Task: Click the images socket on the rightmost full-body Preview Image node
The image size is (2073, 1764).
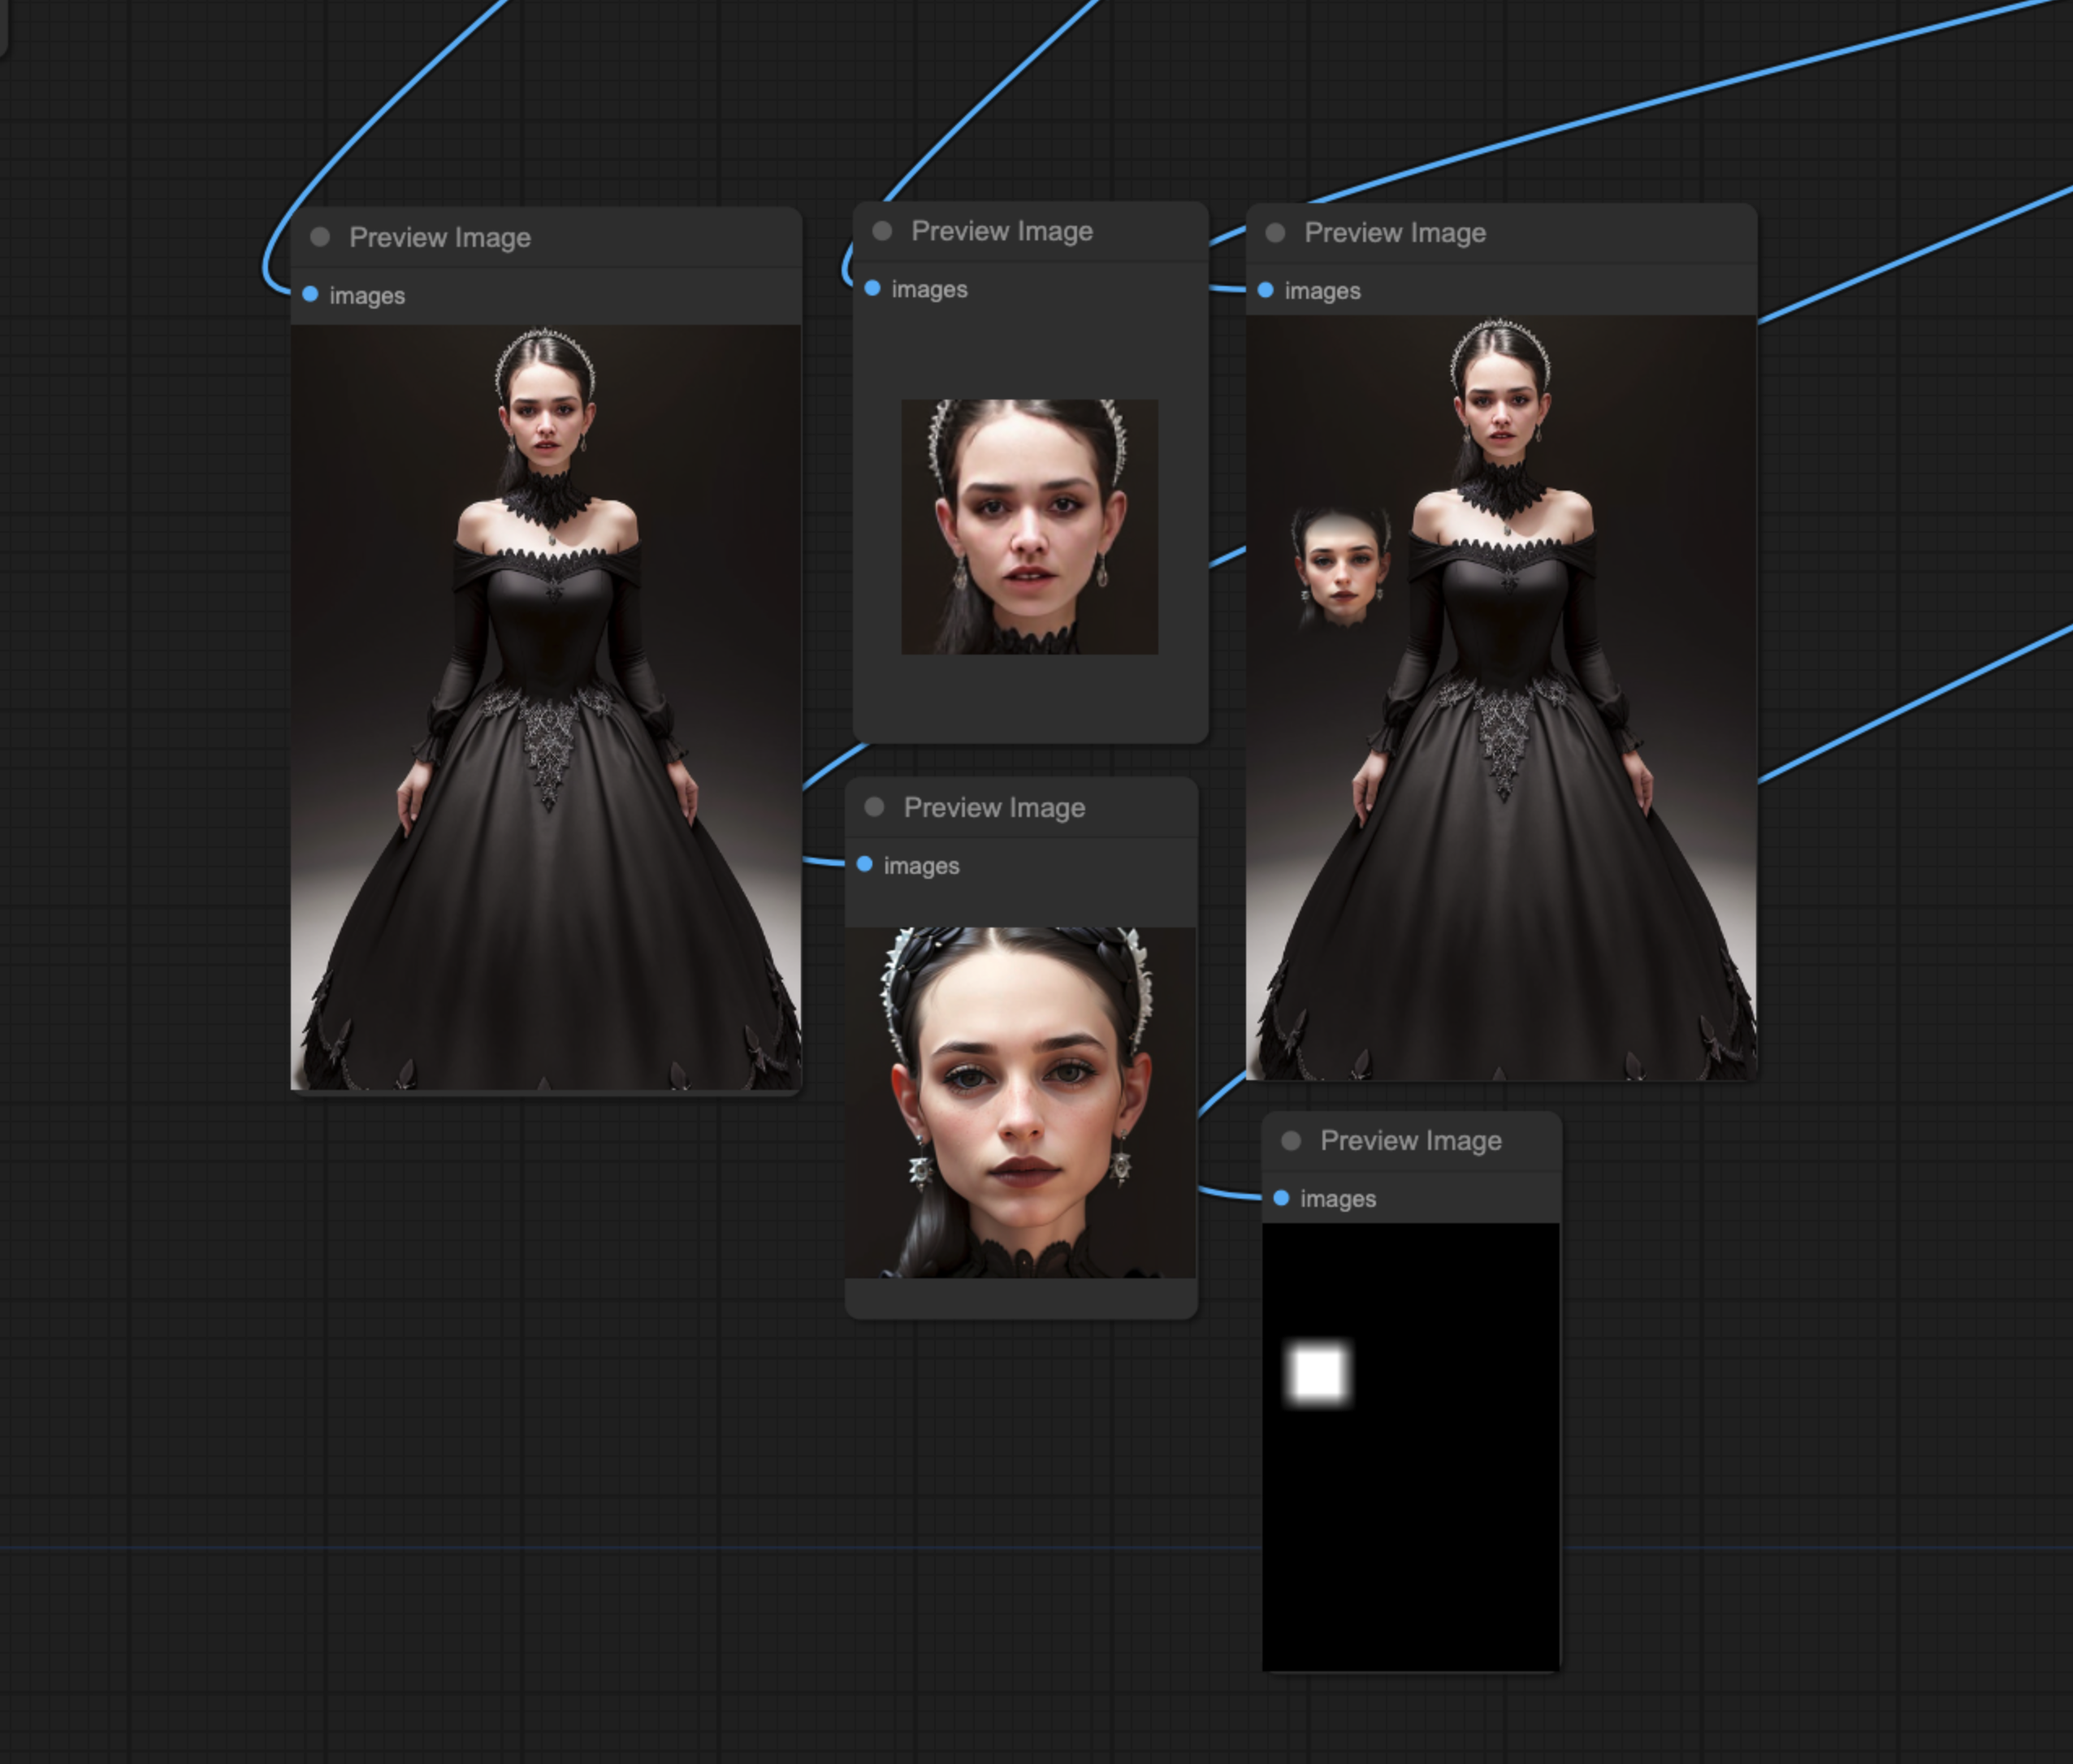Action: click(1265, 291)
